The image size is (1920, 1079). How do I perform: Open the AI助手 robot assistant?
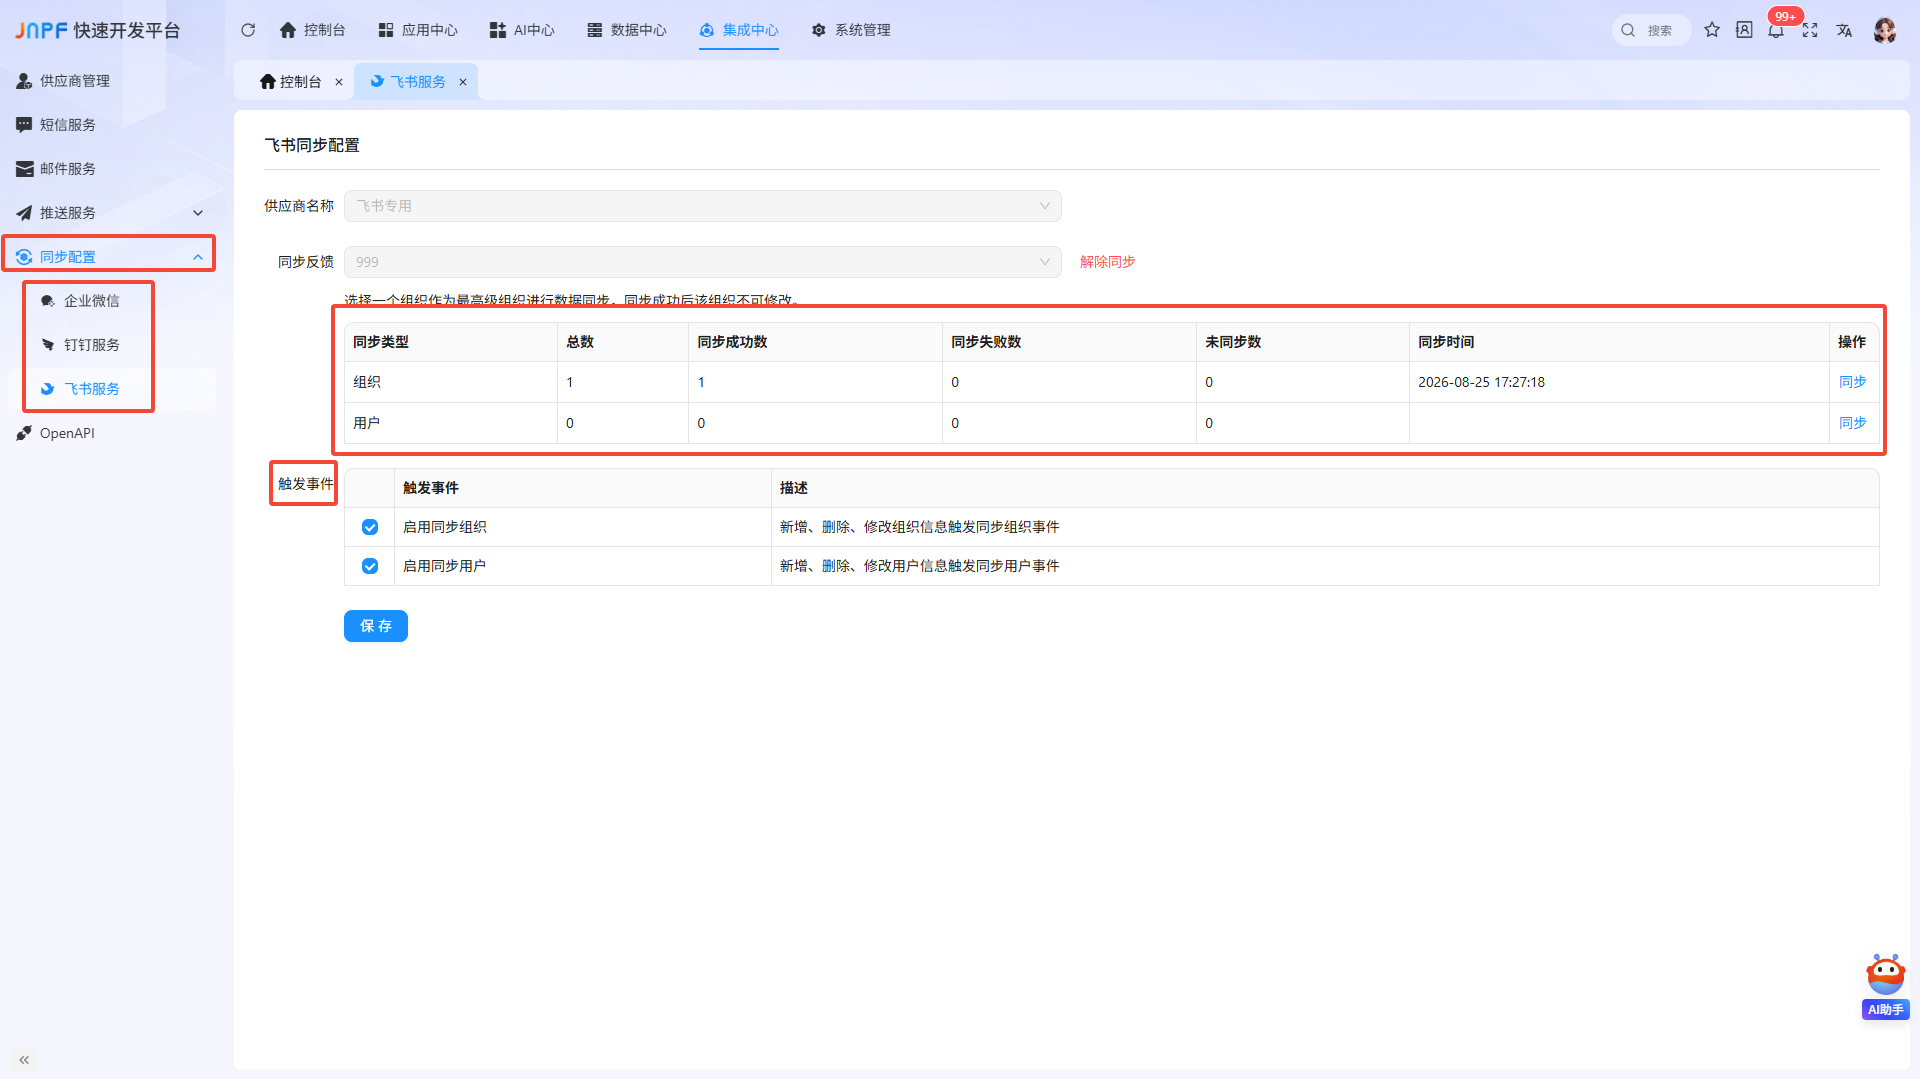[x=1886, y=986]
